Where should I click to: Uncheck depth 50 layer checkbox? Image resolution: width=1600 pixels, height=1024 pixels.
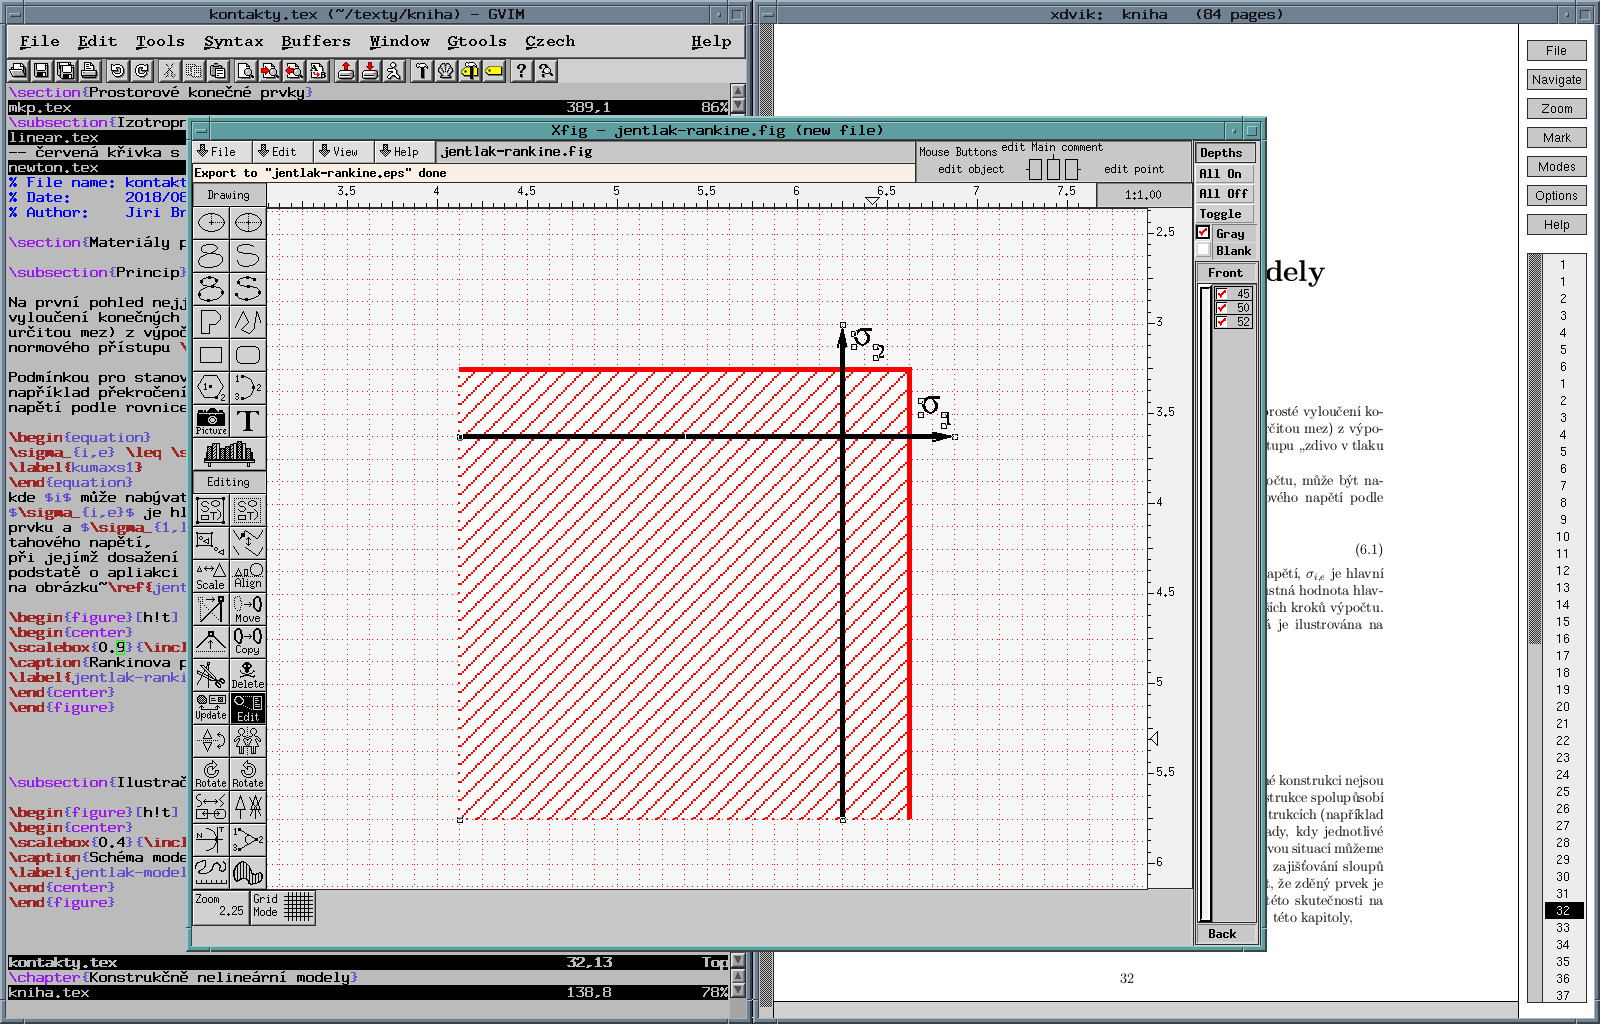coord(1222,308)
